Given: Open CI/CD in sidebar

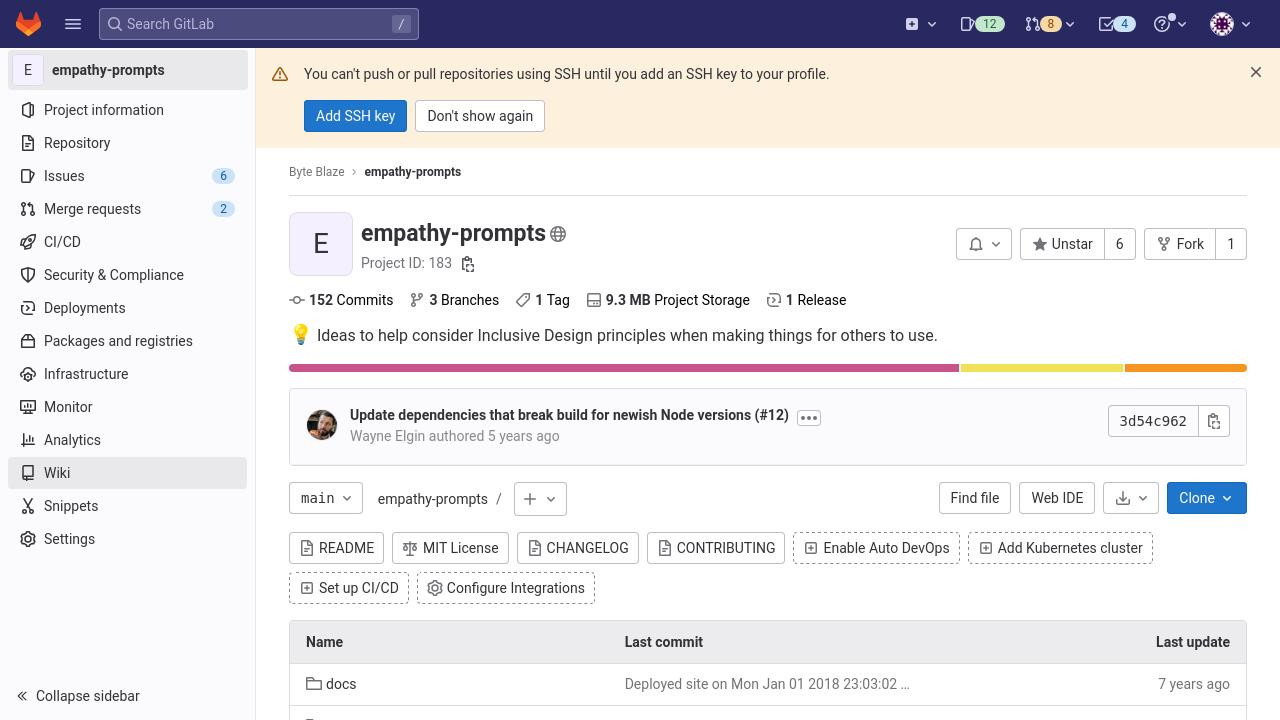Looking at the screenshot, I should click(128, 242).
